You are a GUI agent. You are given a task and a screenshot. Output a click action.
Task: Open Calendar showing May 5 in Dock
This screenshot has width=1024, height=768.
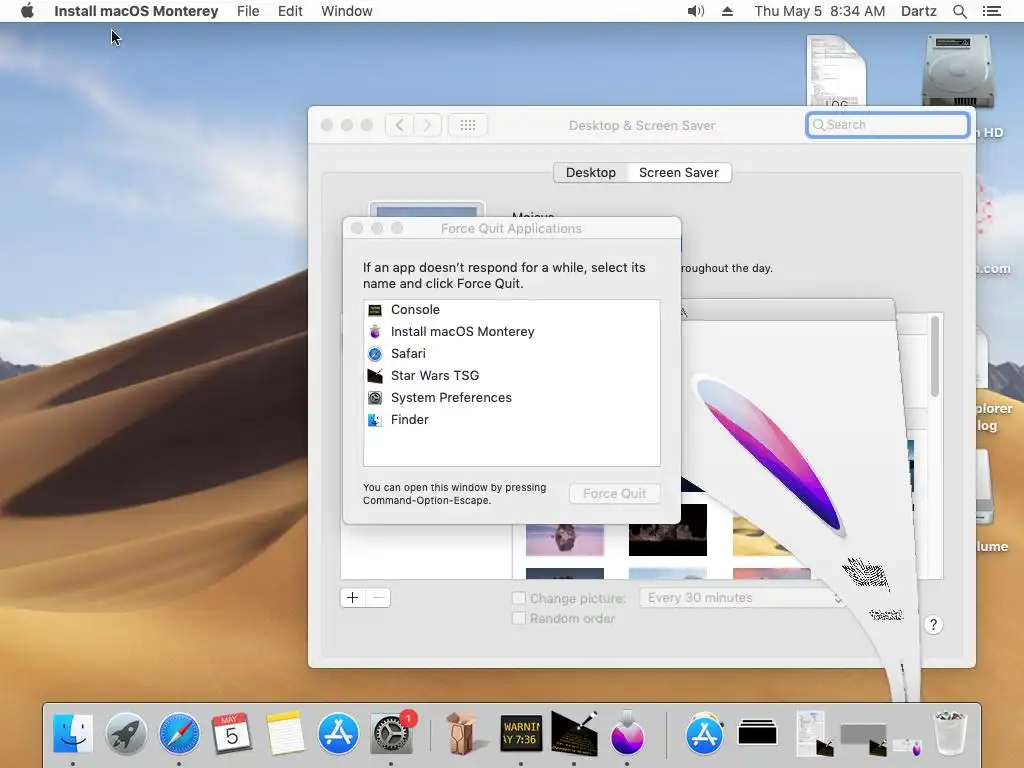coord(232,733)
